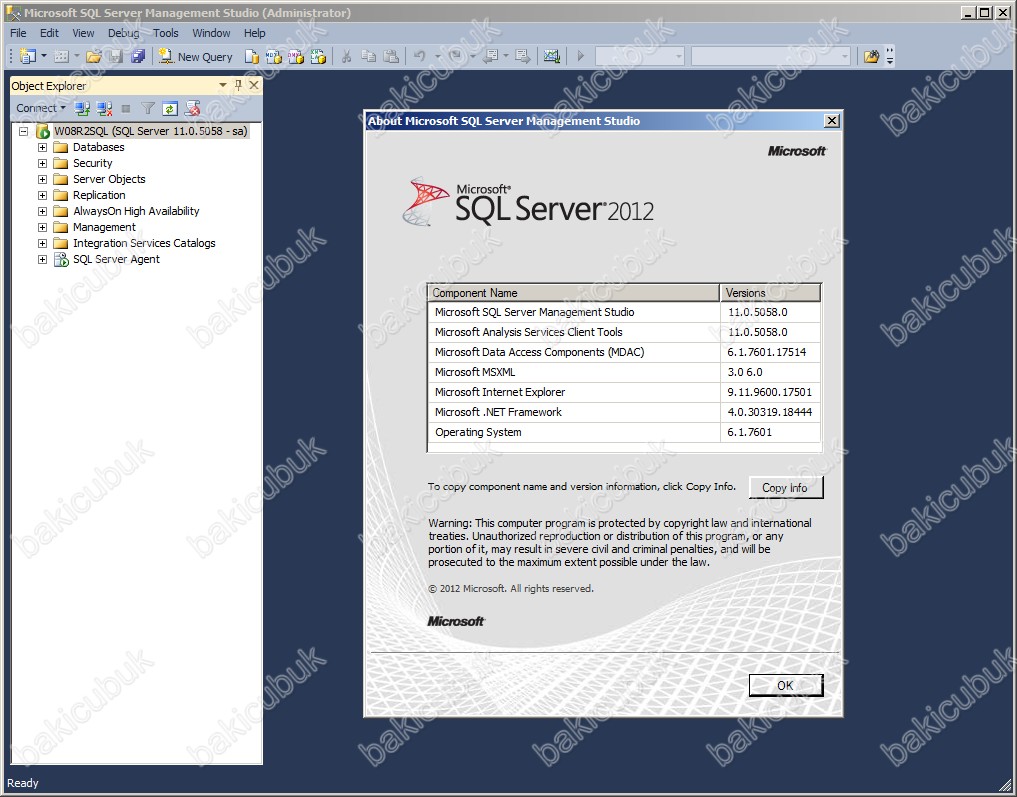Viewport: 1017px width, 797px height.
Task: Click the Save All toolbar icon
Action: 138,56
